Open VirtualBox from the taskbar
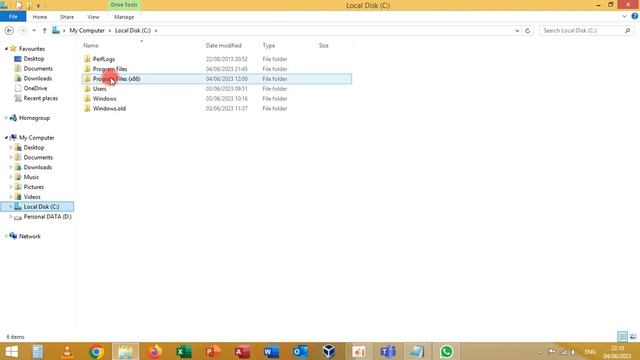The width and height of the screenshot is (640, 360). 329,351
